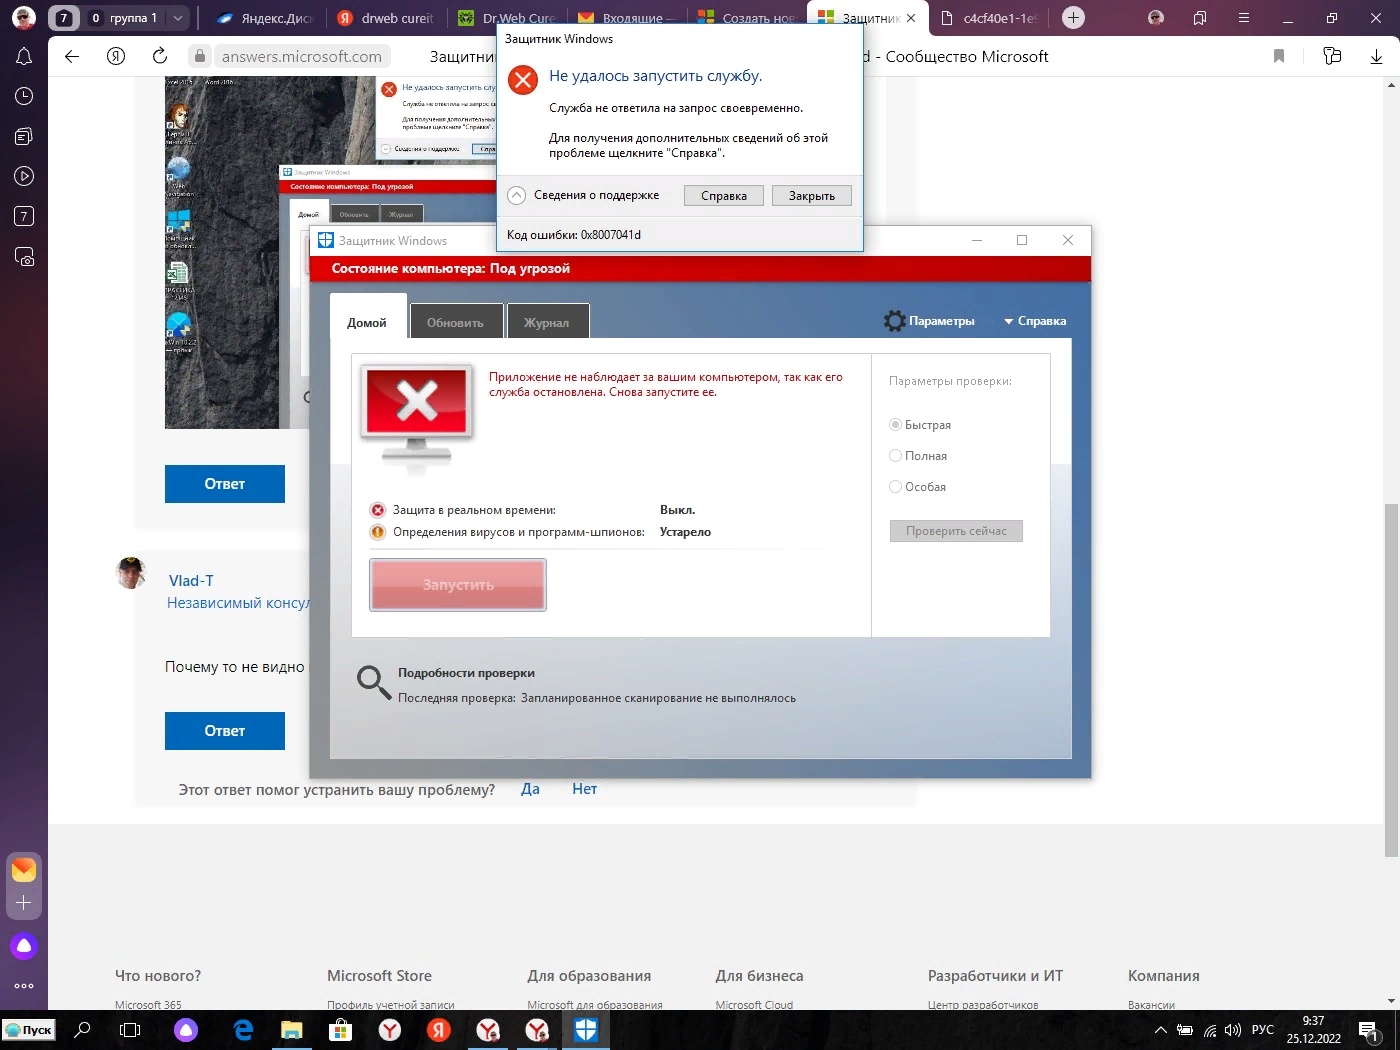Viewport: 1400px width, 1050px height.
Task: Expand Справка dropdown in Defender window
Action: tap(1035, 321)
